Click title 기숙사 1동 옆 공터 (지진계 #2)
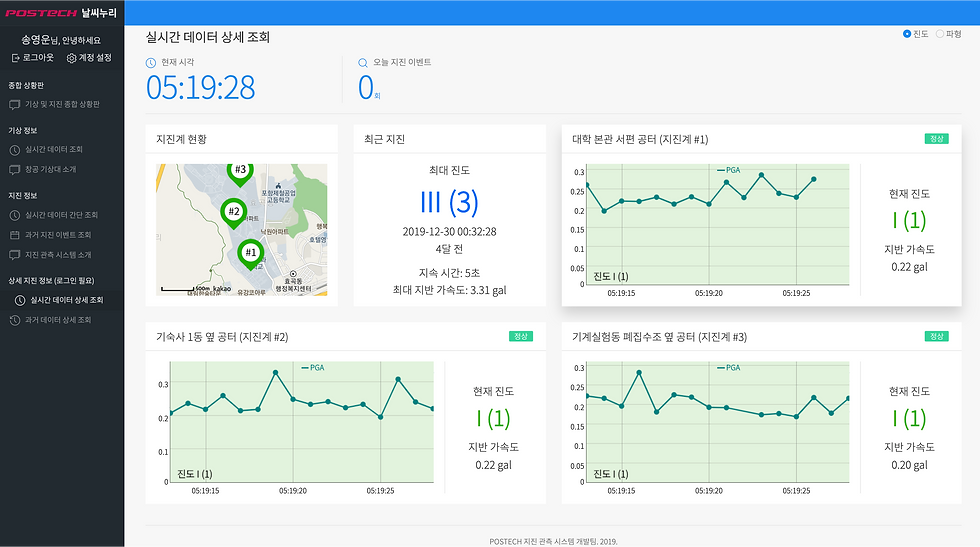This screenshot has width=980, height=547. 222,337
